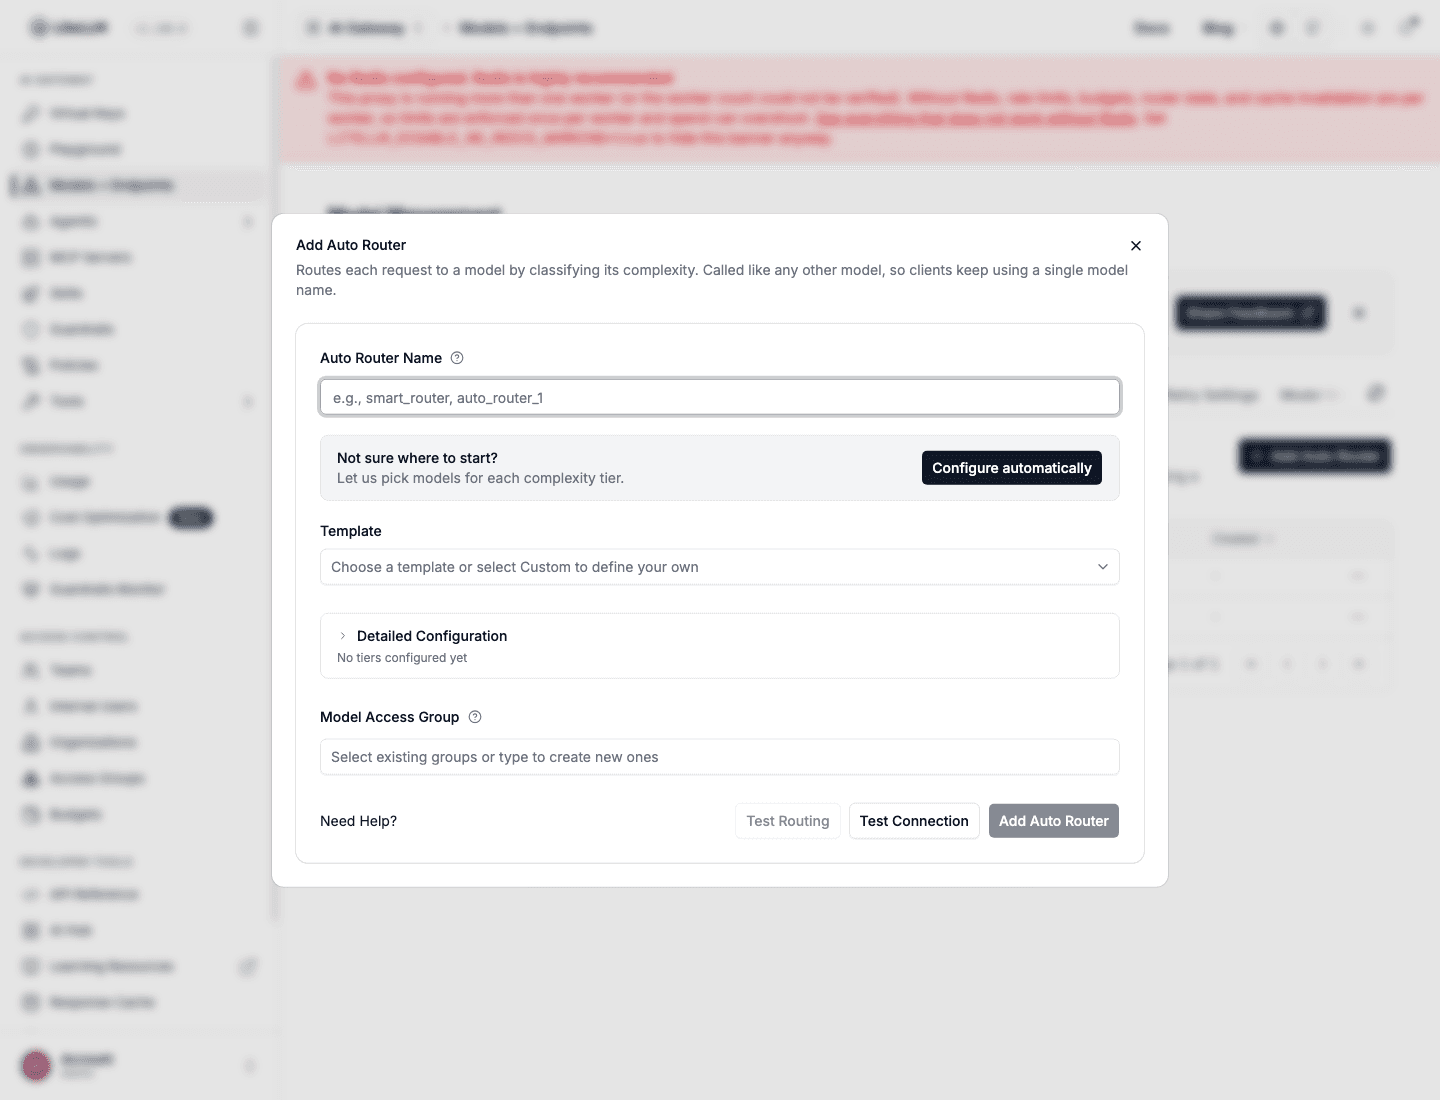Open the Template dropdown
The image size is (1440, 1100).
point(720,567)
